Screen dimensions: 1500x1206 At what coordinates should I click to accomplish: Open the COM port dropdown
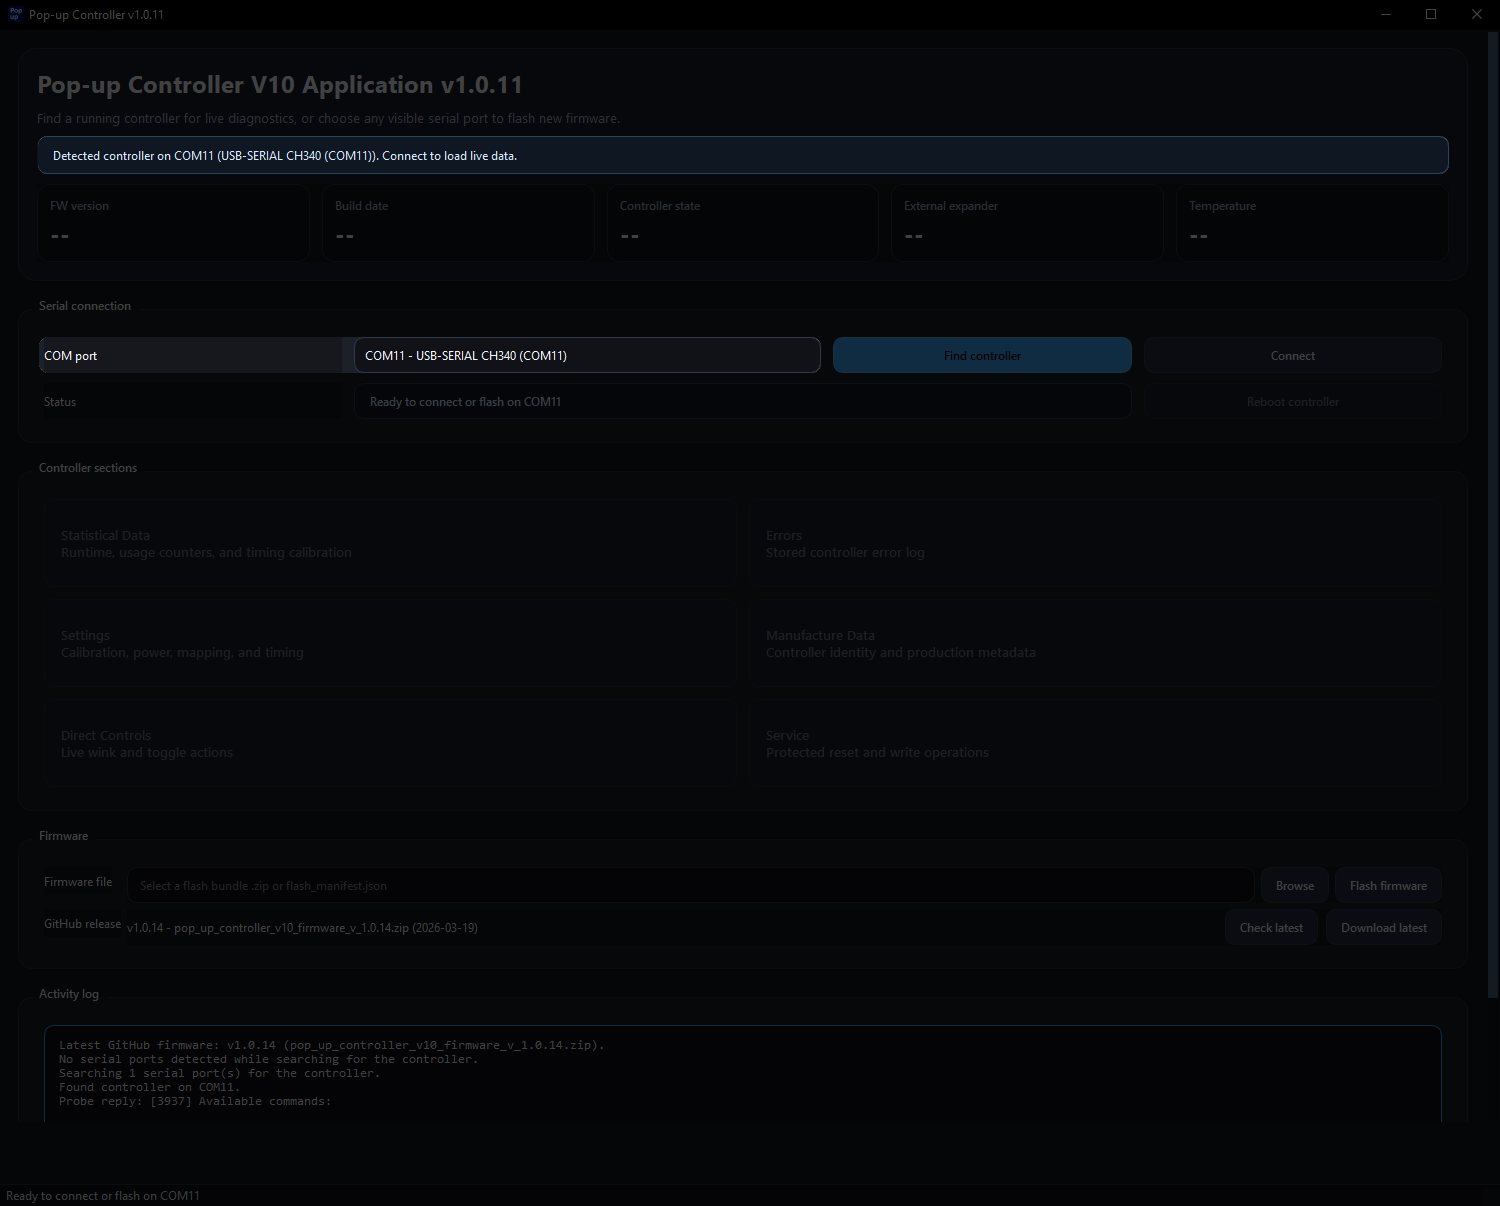587,355
